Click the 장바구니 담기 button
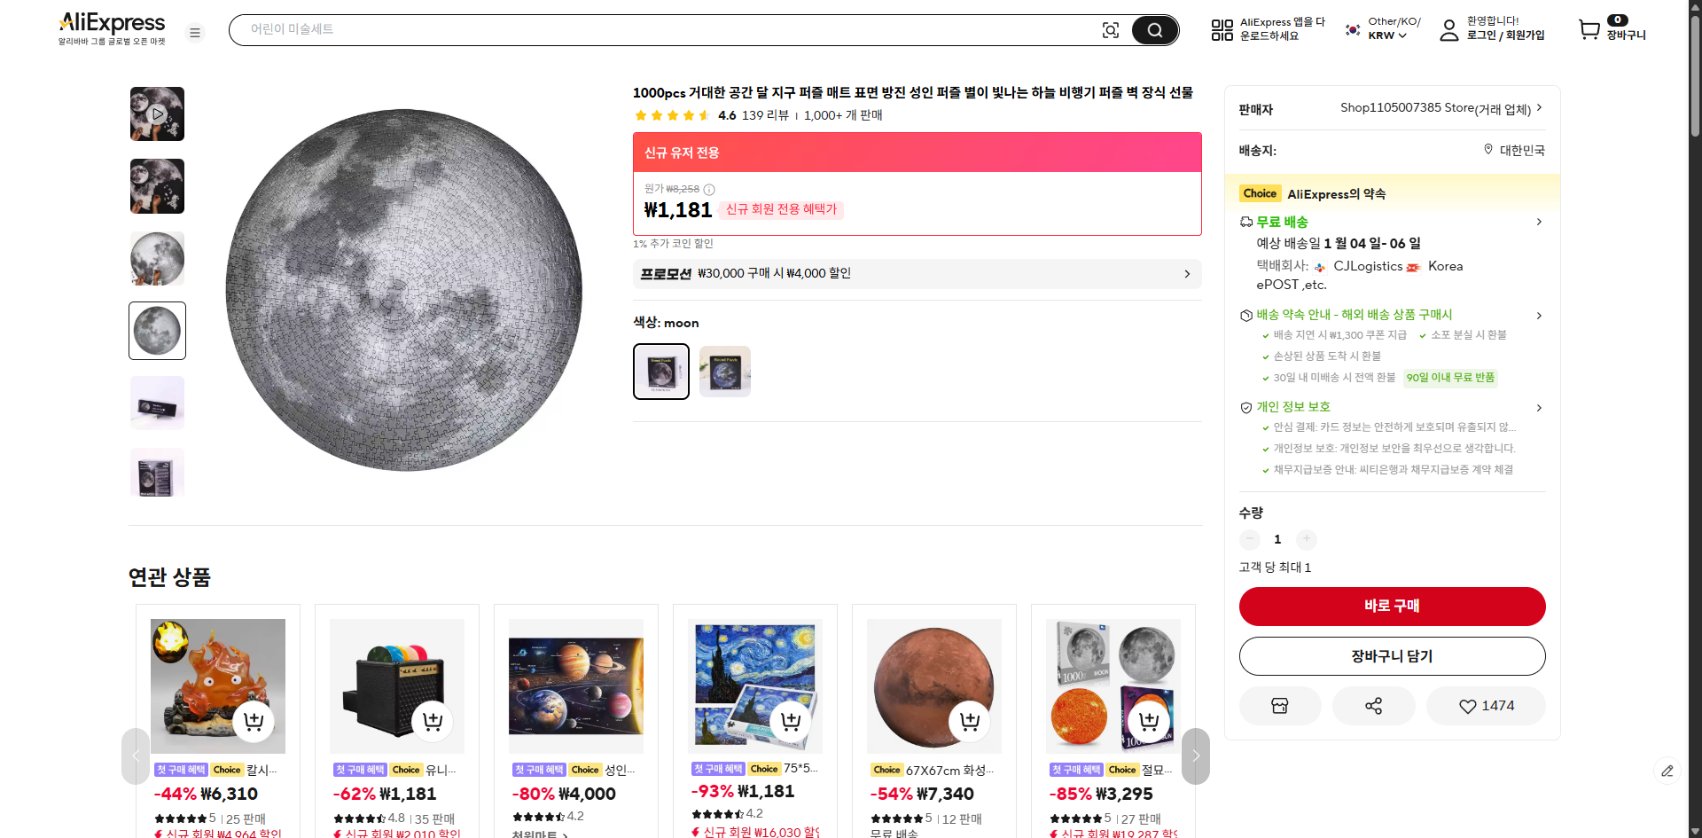Viewport: 1702px width, 838px height. point(1392,656)
